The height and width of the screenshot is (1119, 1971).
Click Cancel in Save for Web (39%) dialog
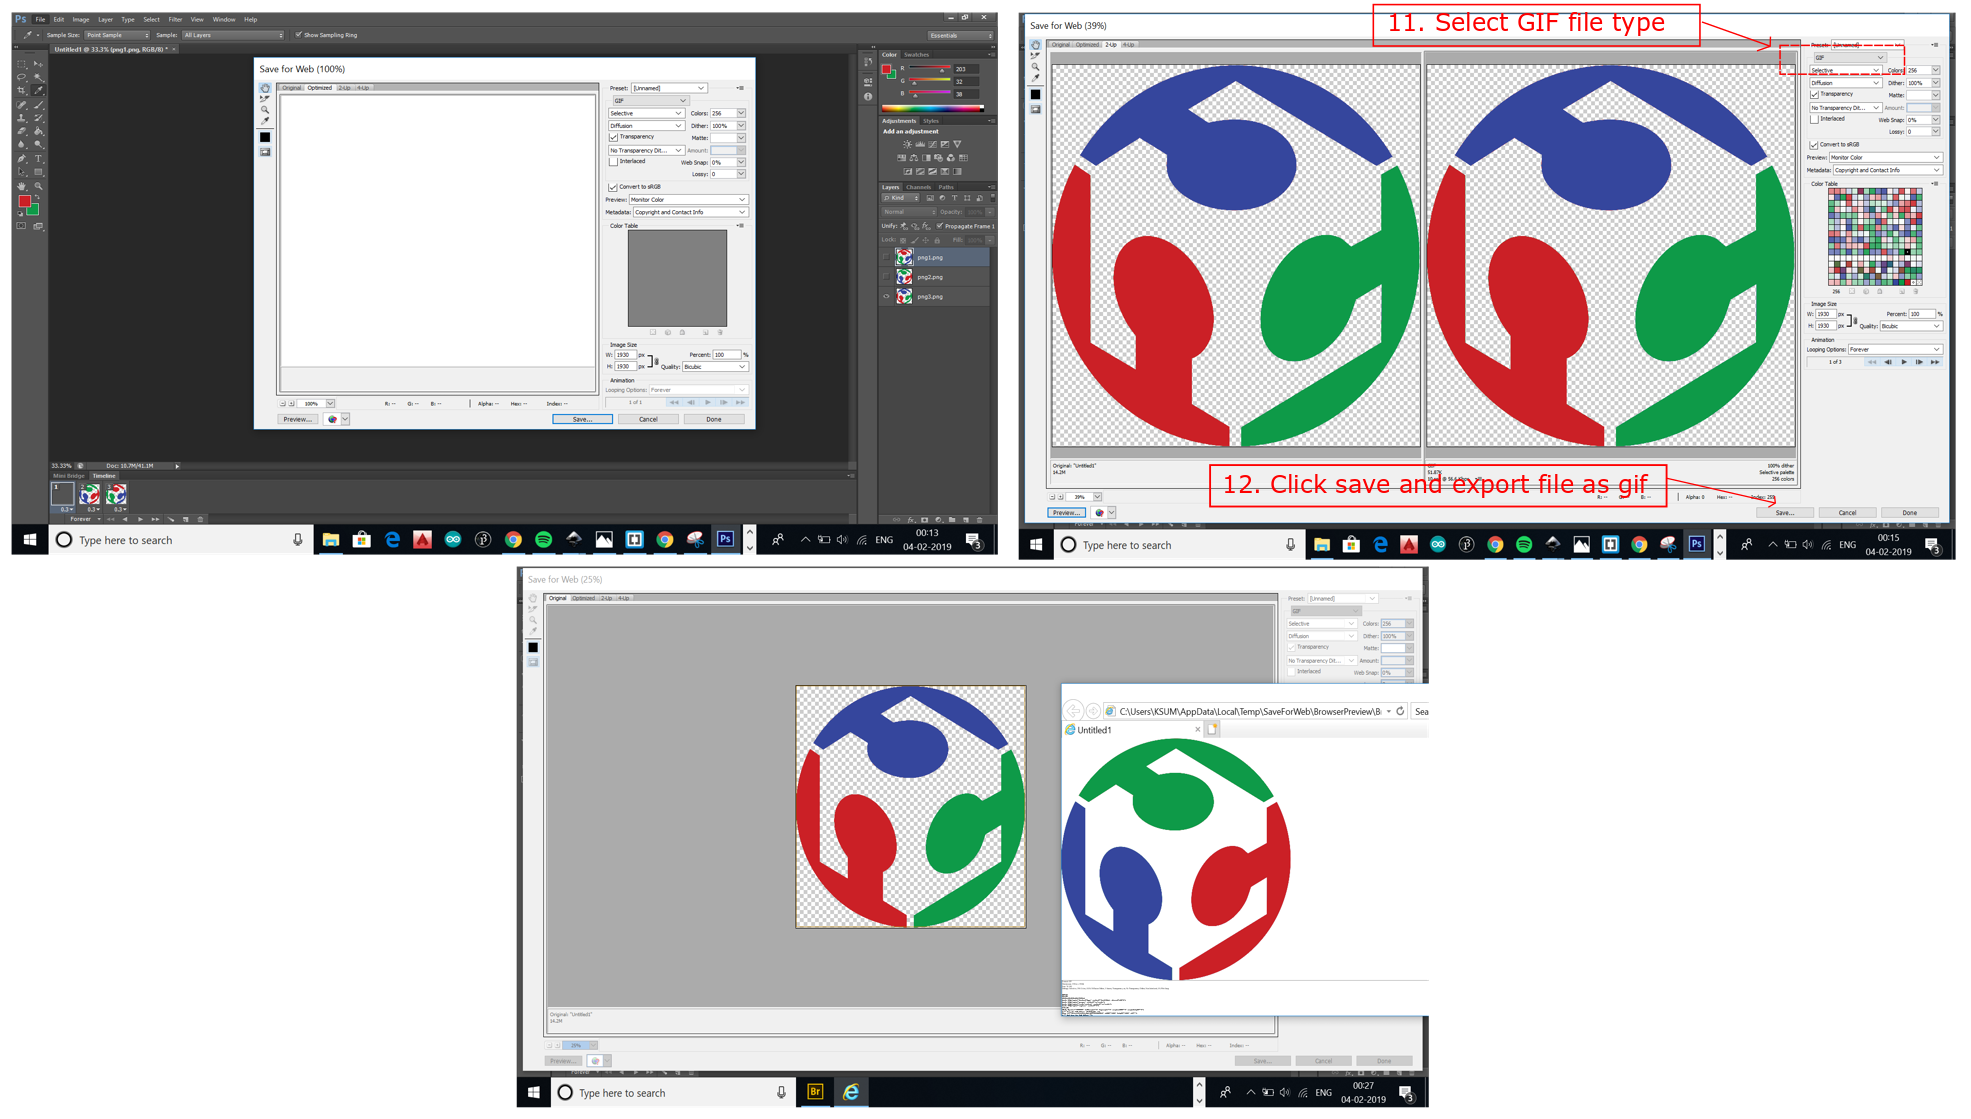[x=1847, y=512]
